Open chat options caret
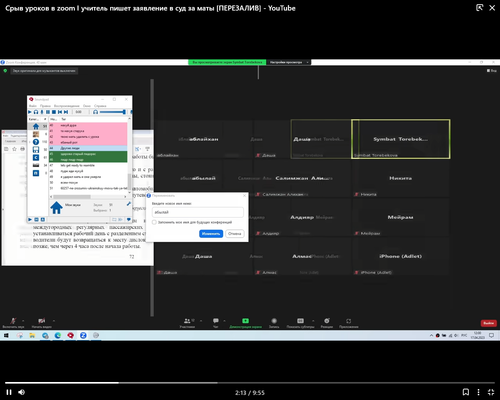 tap(224, 321)
